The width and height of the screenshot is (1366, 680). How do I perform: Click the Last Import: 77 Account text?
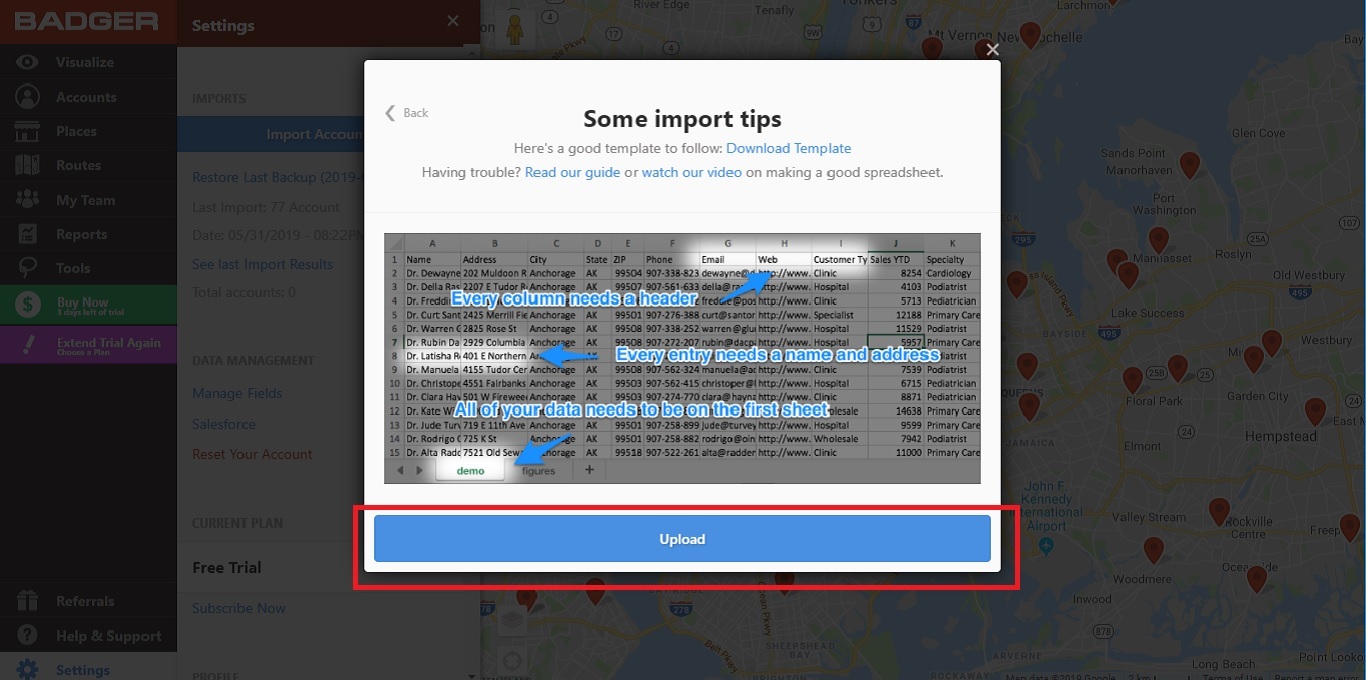[x=266, y=207]
